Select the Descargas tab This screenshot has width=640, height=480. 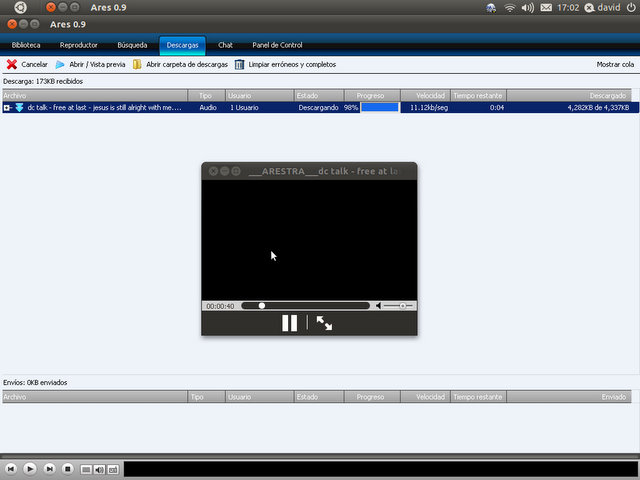(182, 45)
